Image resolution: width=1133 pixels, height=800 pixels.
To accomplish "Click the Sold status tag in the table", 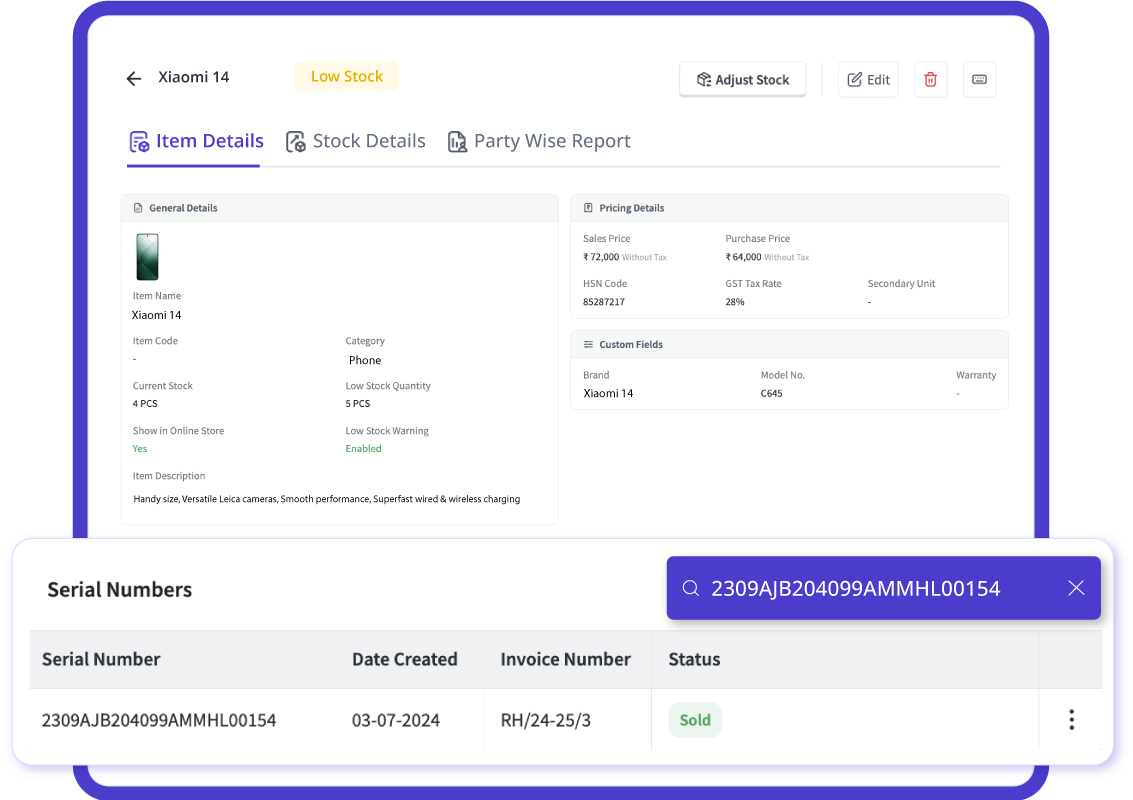I will [695, 719].
